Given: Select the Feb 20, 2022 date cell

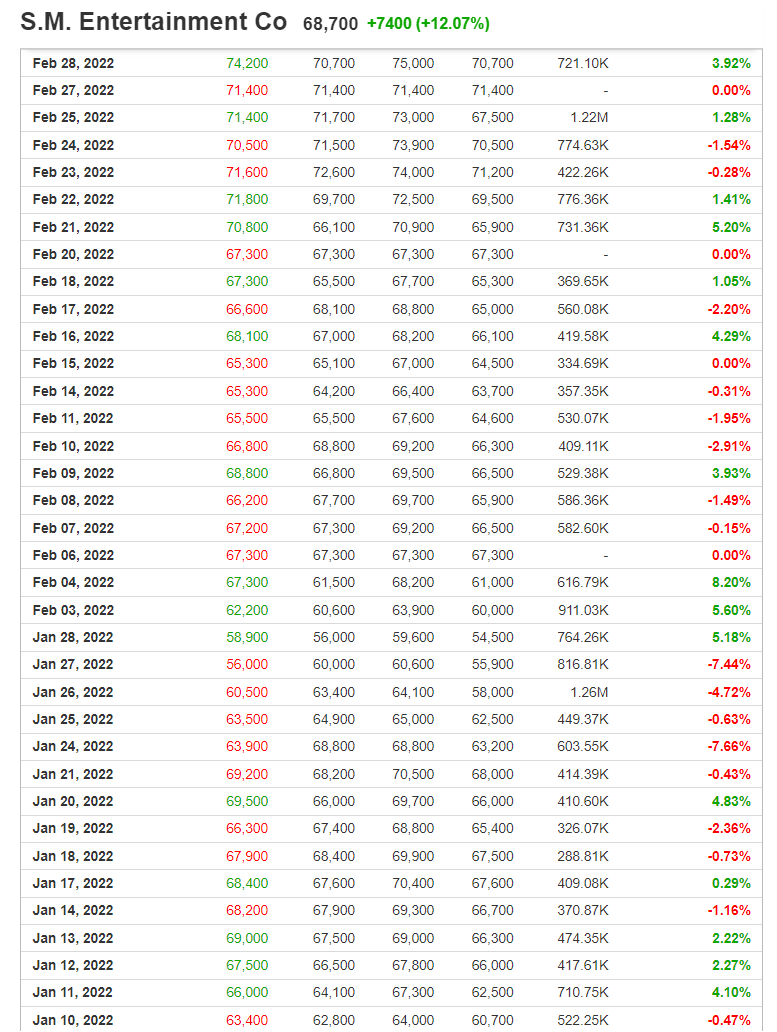Looking at the screenshot, I should [x=73, y=254].
